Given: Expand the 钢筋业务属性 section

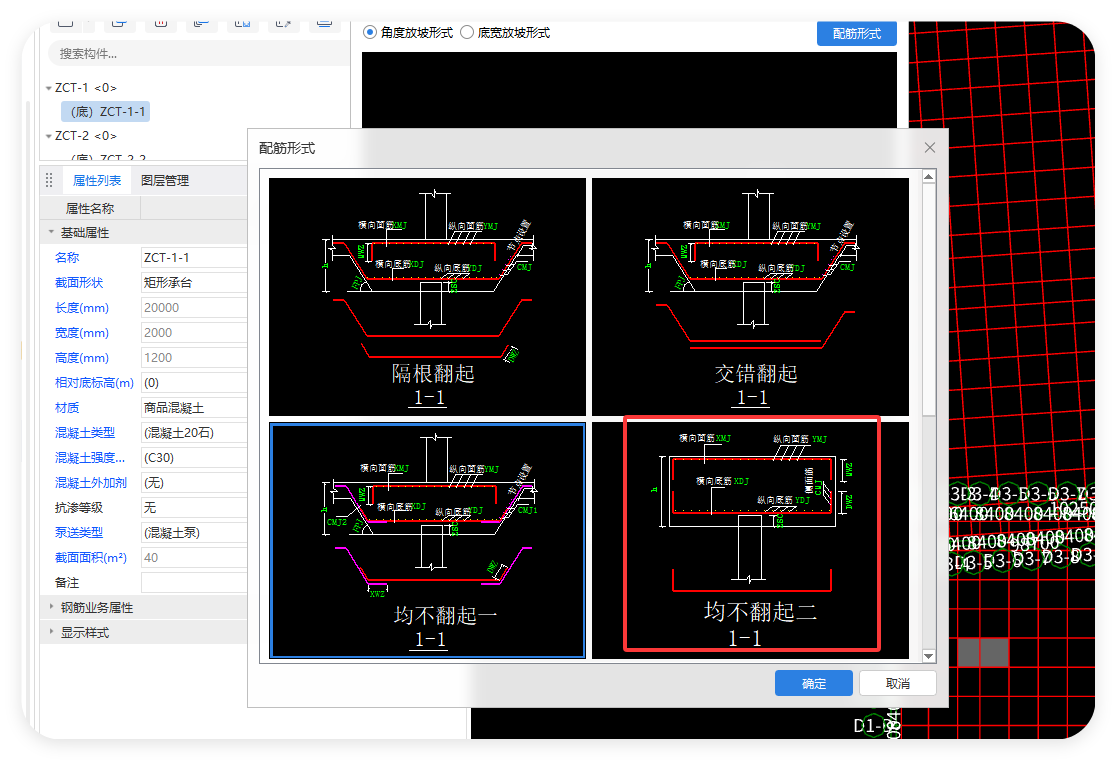Looking at the screenshot, I should [x=51, y=607].
